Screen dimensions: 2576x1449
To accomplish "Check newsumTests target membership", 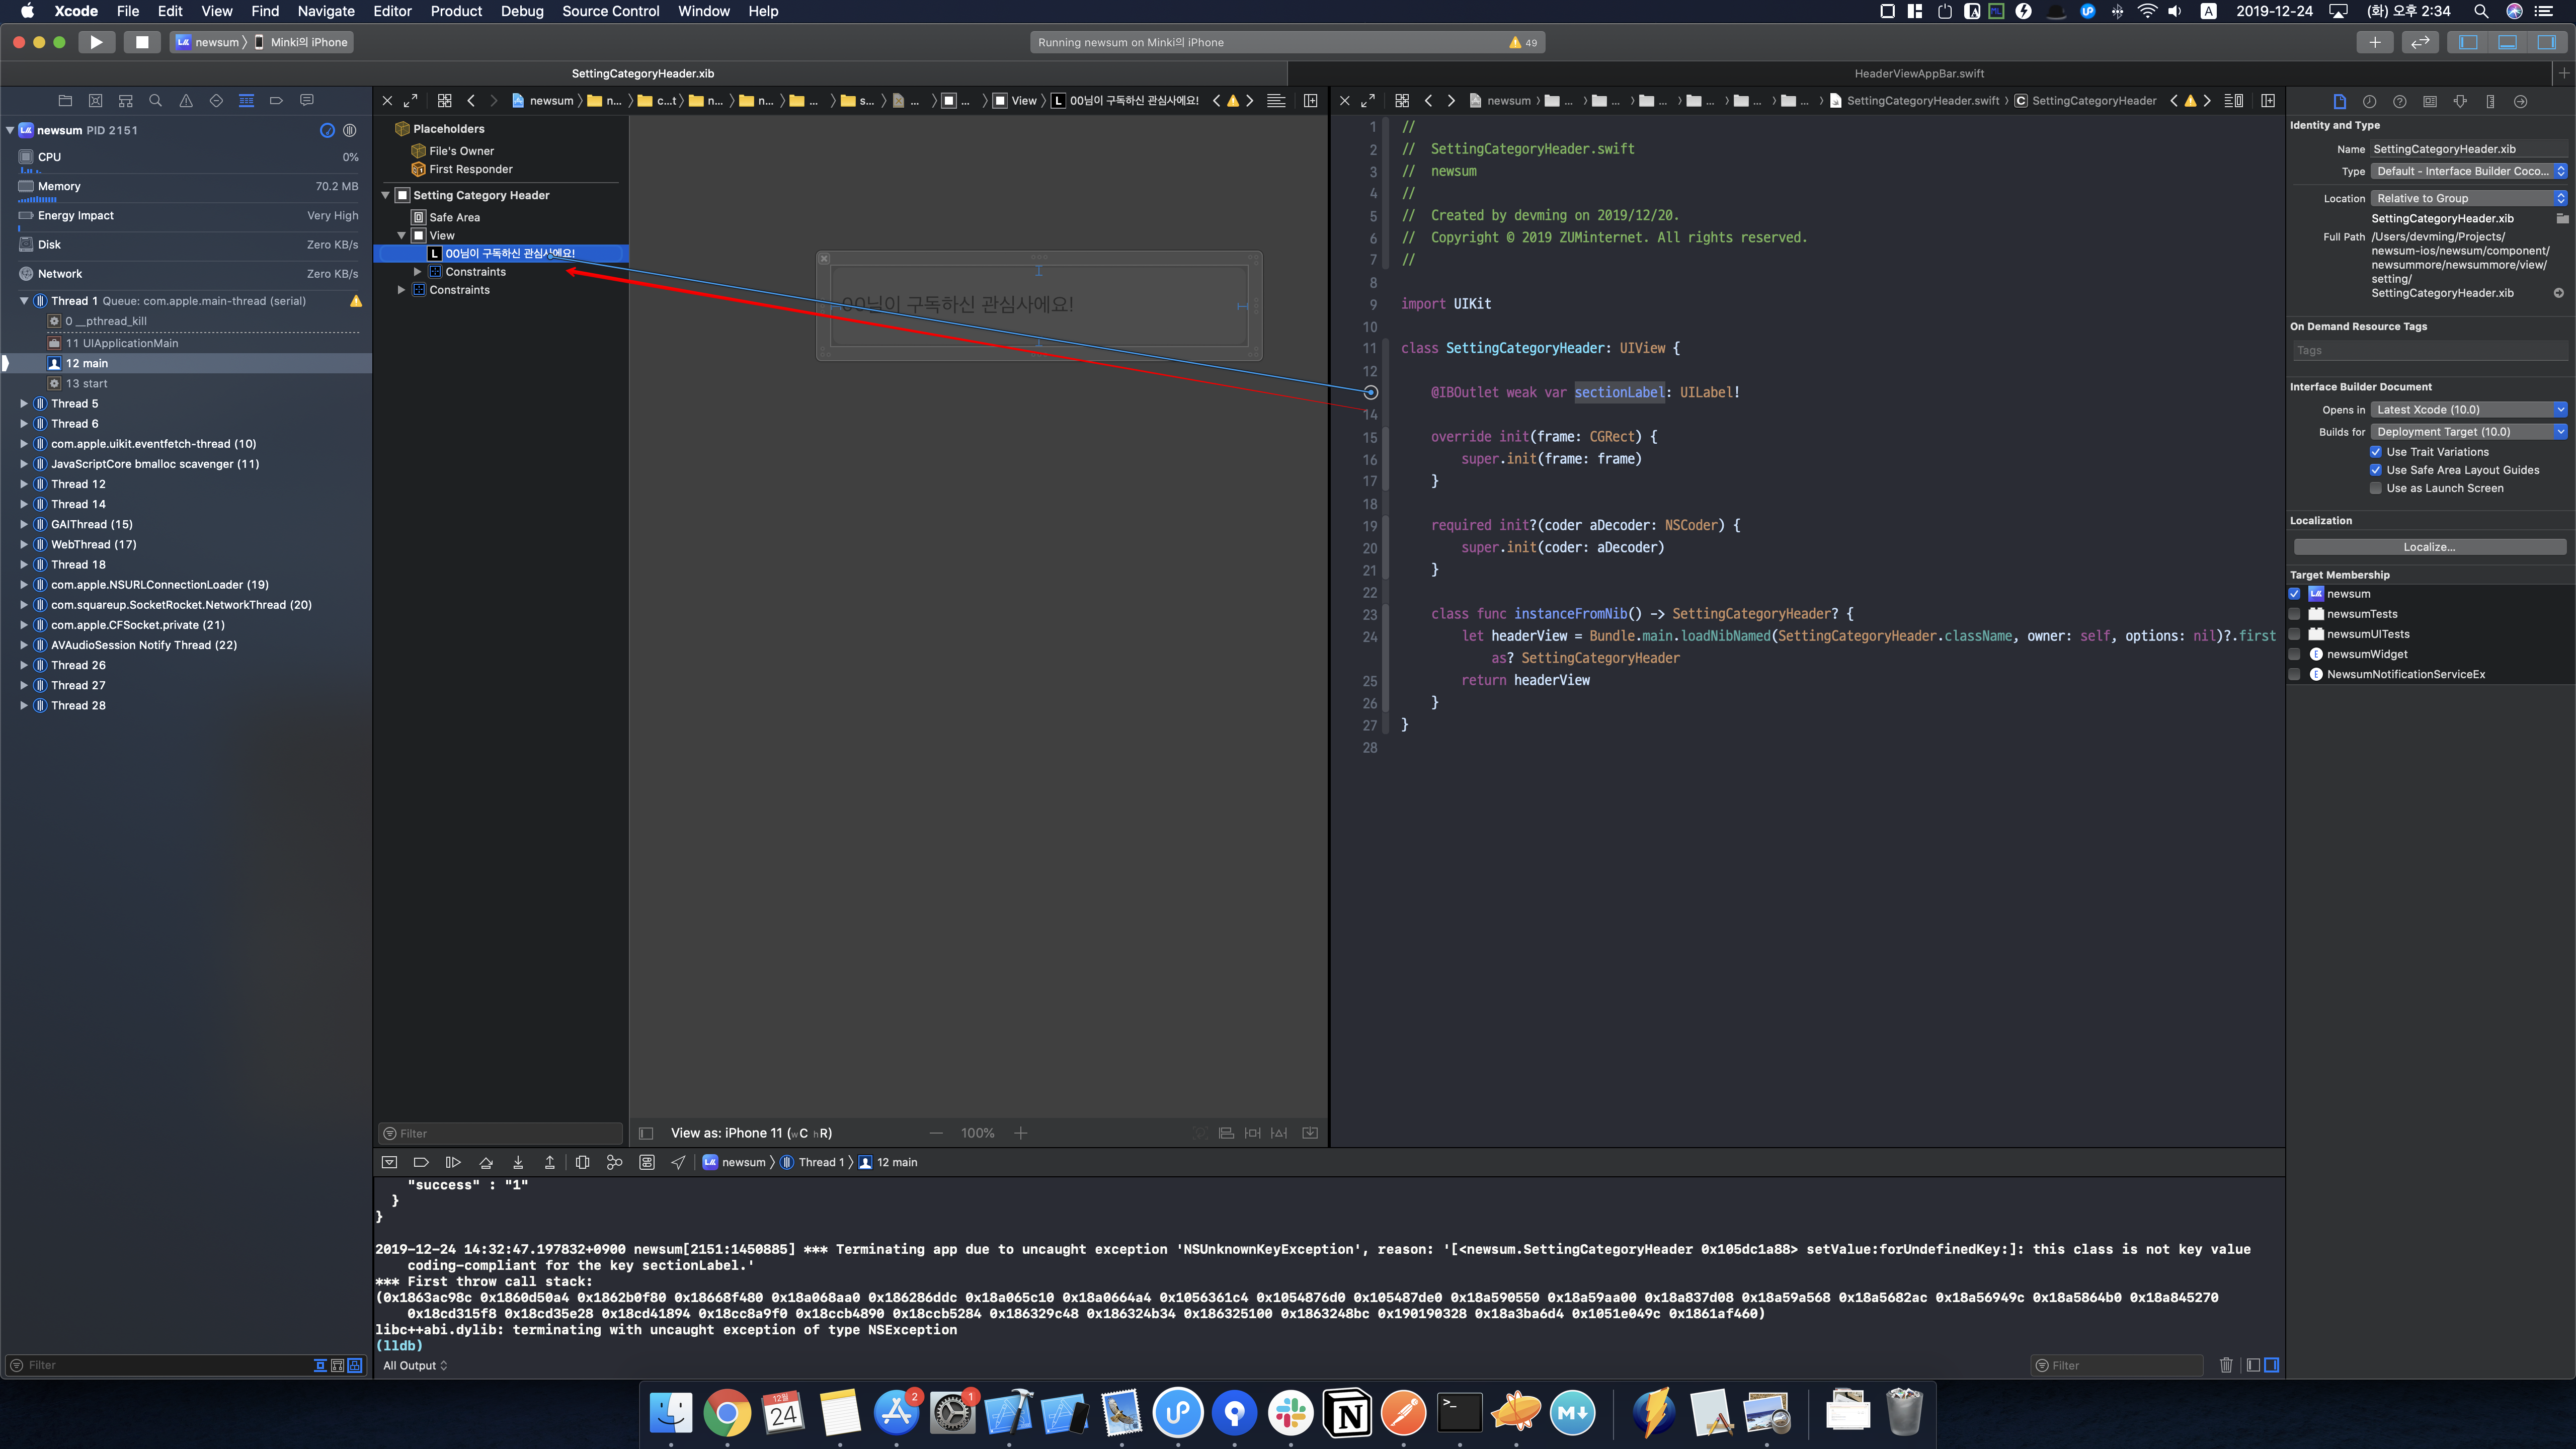I will [2295, 614].
